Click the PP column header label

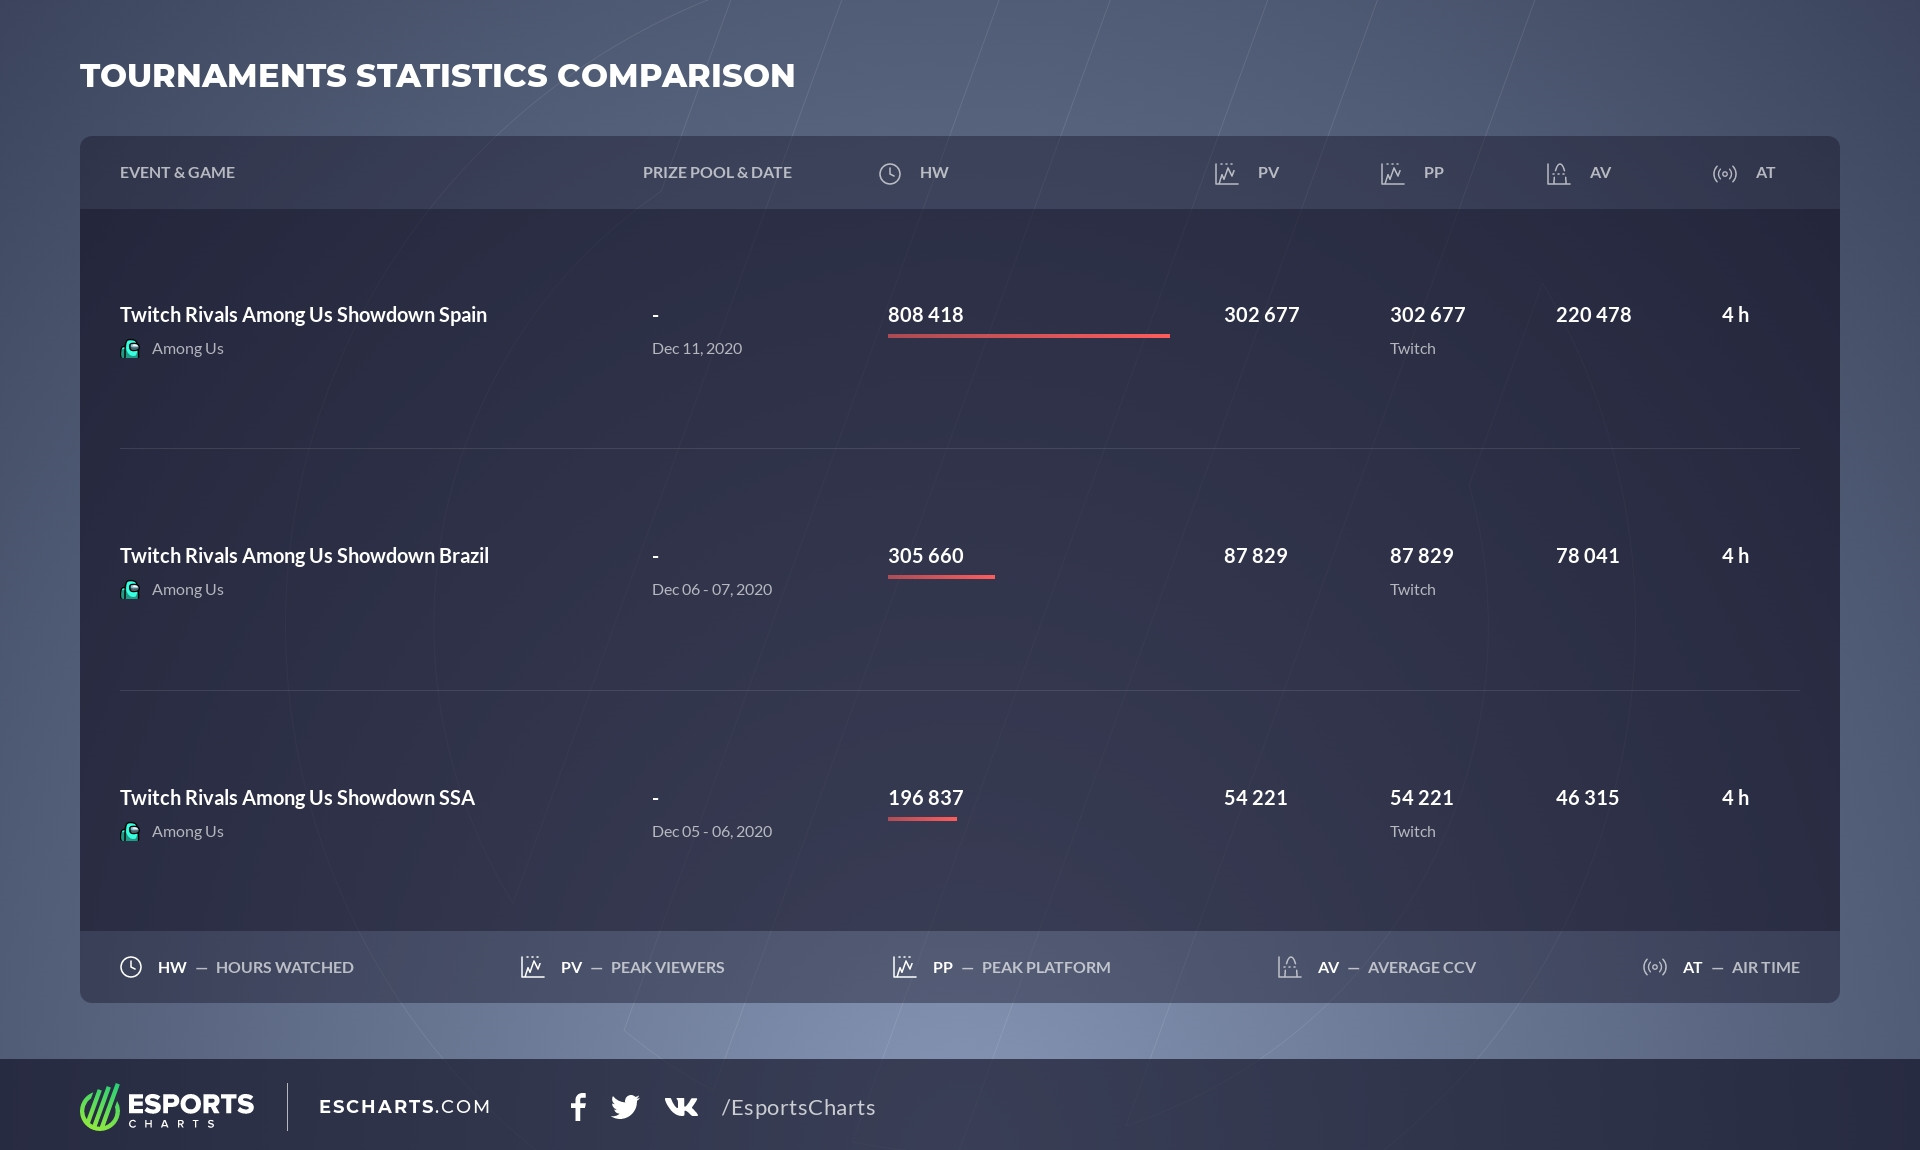click(1434, 173)
